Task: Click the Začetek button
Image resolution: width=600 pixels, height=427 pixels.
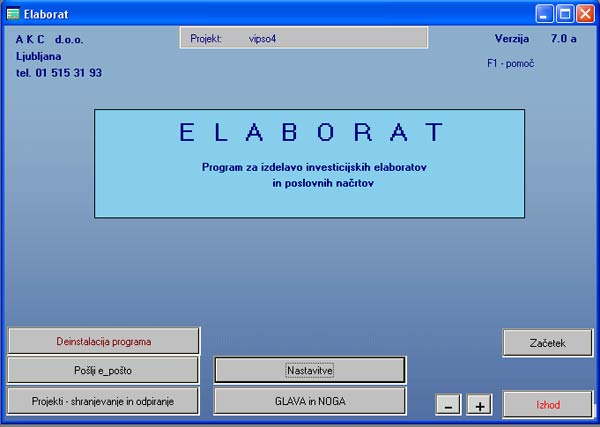Action: (x=547, y=343)
